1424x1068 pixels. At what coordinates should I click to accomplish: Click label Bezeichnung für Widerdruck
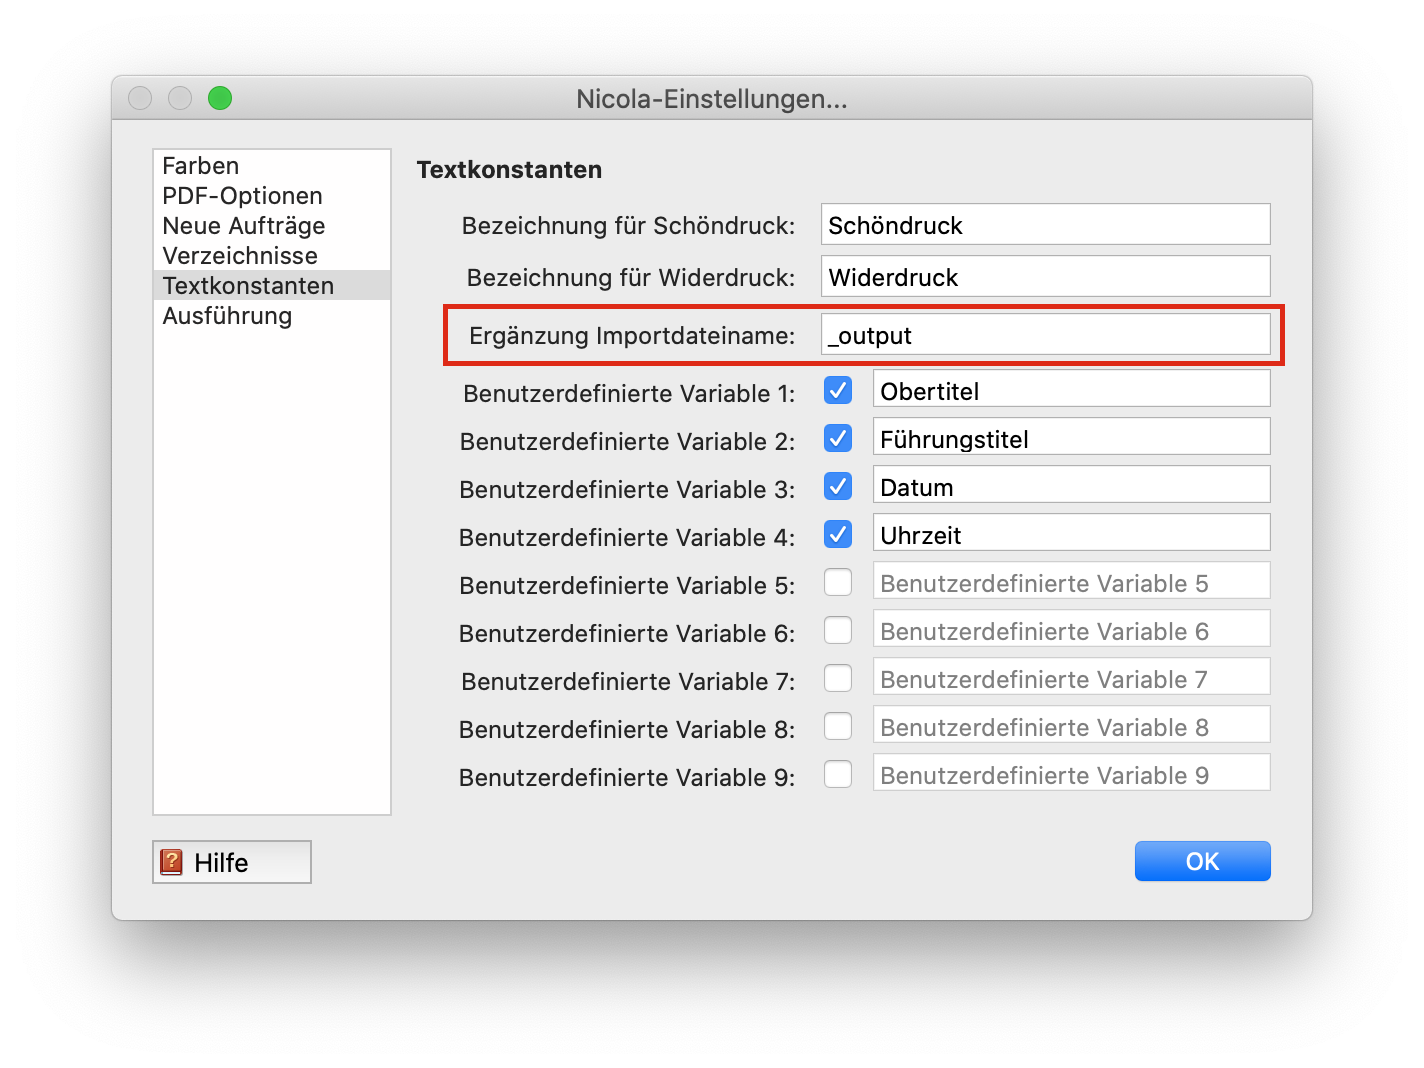(x=631, y=278)
